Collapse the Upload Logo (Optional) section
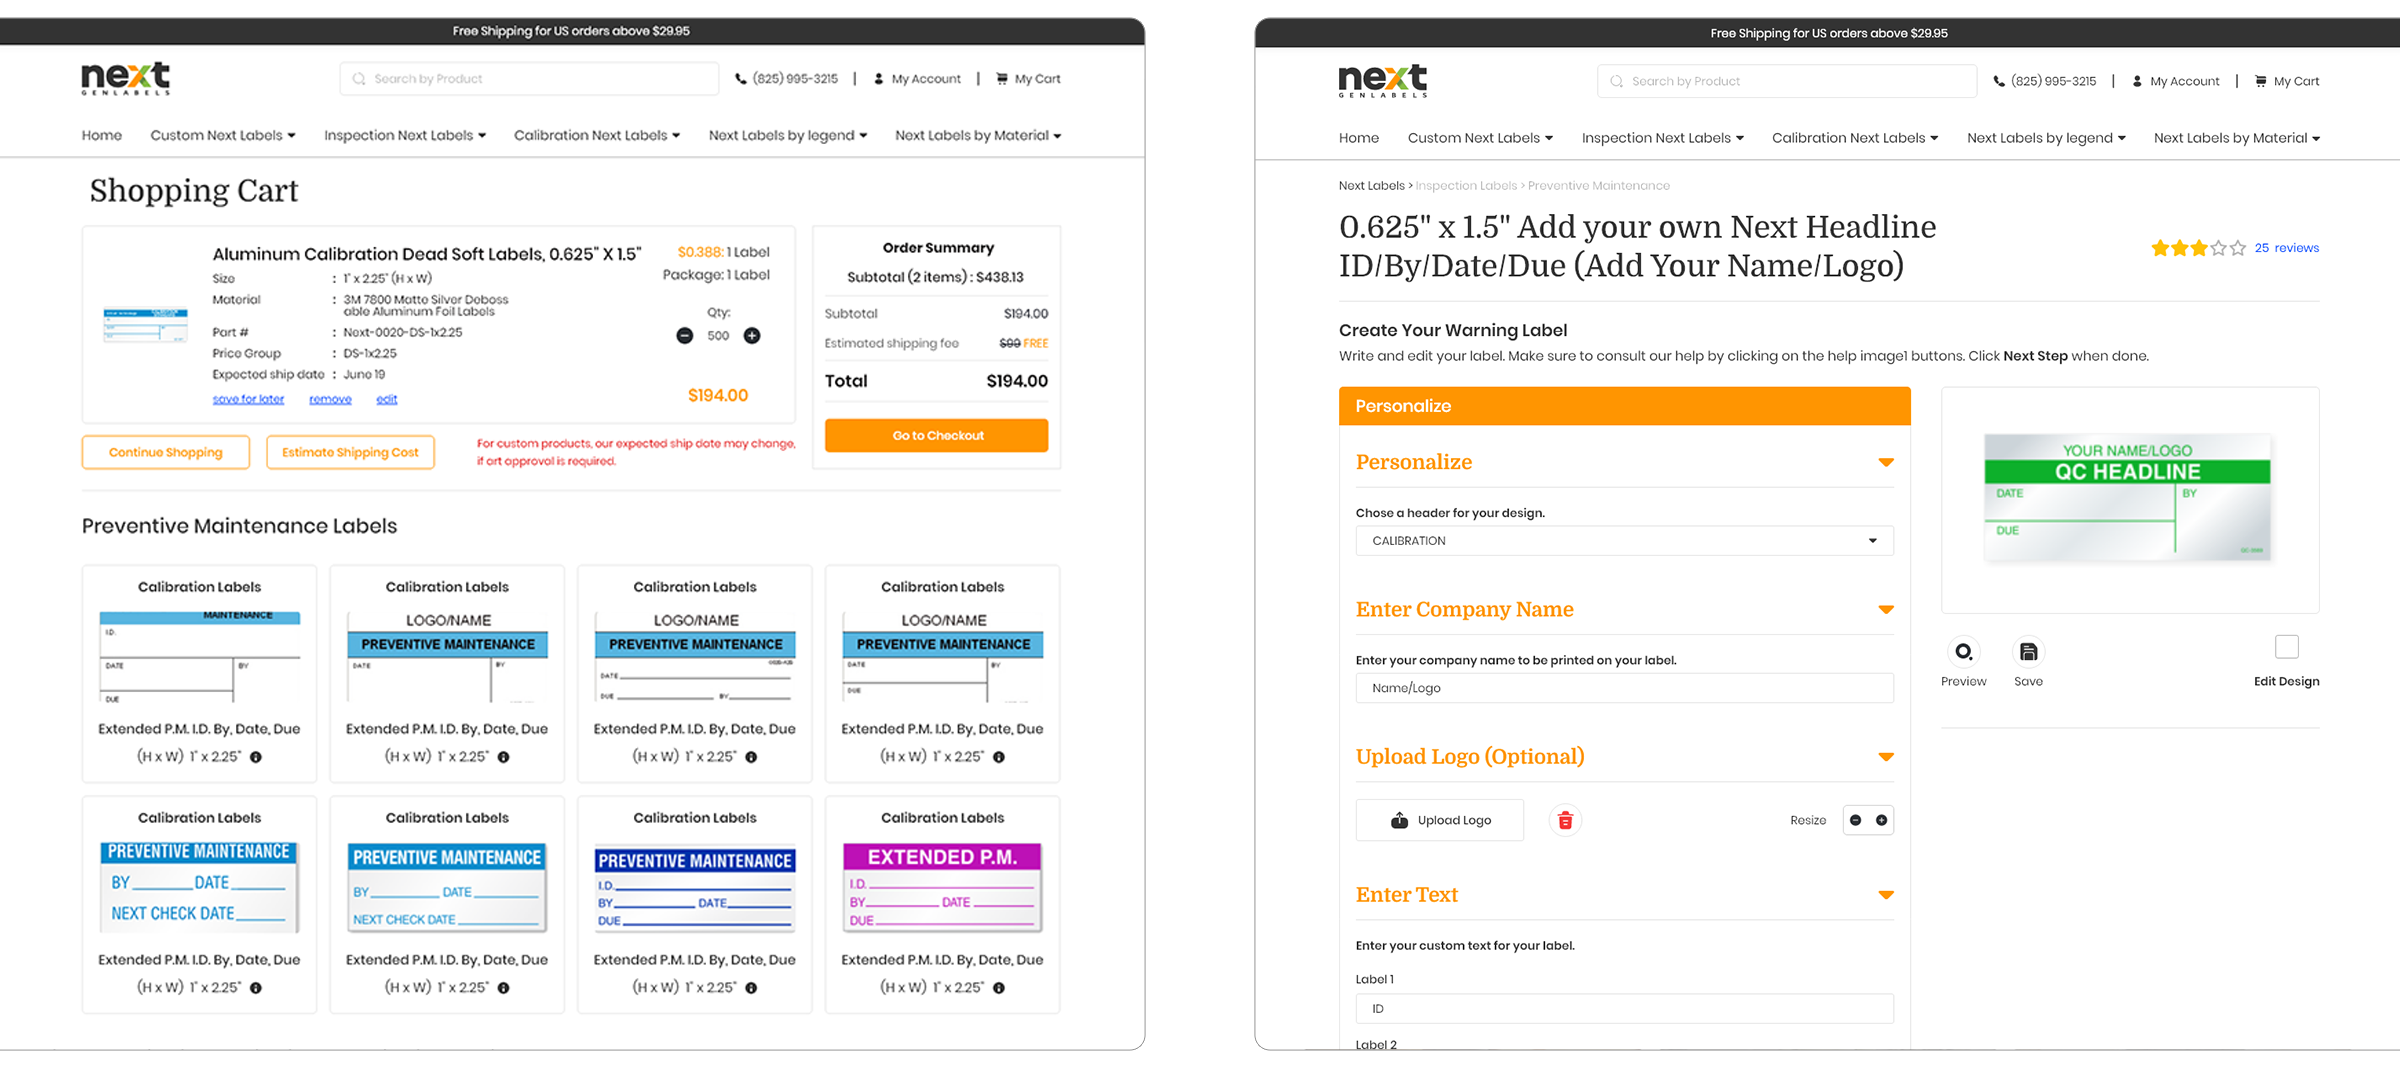This screenshot has height=1067, width=2400. [1885, 757]
